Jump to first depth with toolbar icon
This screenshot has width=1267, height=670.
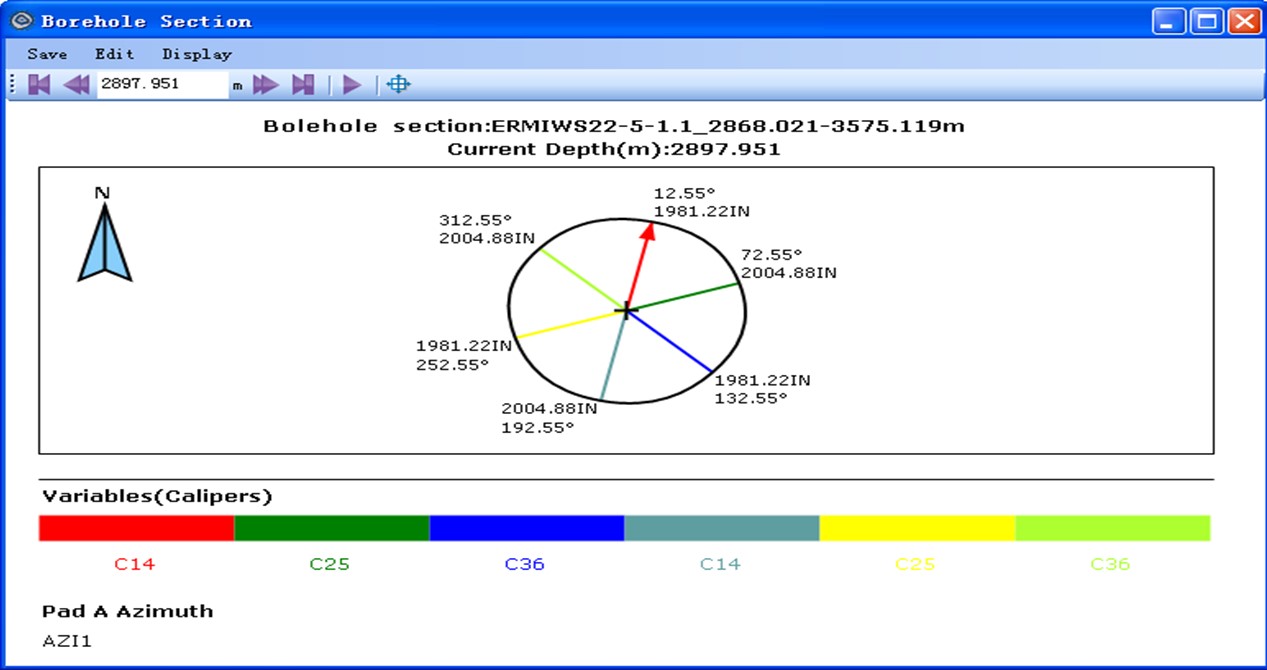[39, 85]
